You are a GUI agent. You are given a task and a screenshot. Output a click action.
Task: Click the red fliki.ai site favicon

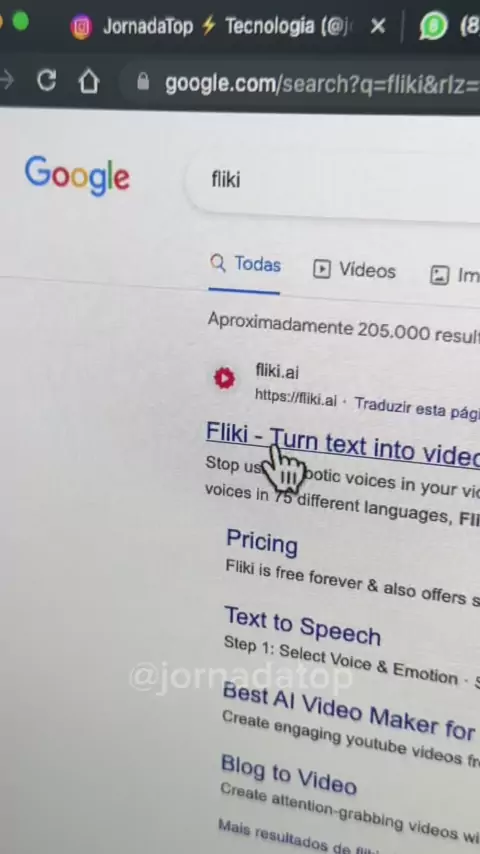[224, 379]
